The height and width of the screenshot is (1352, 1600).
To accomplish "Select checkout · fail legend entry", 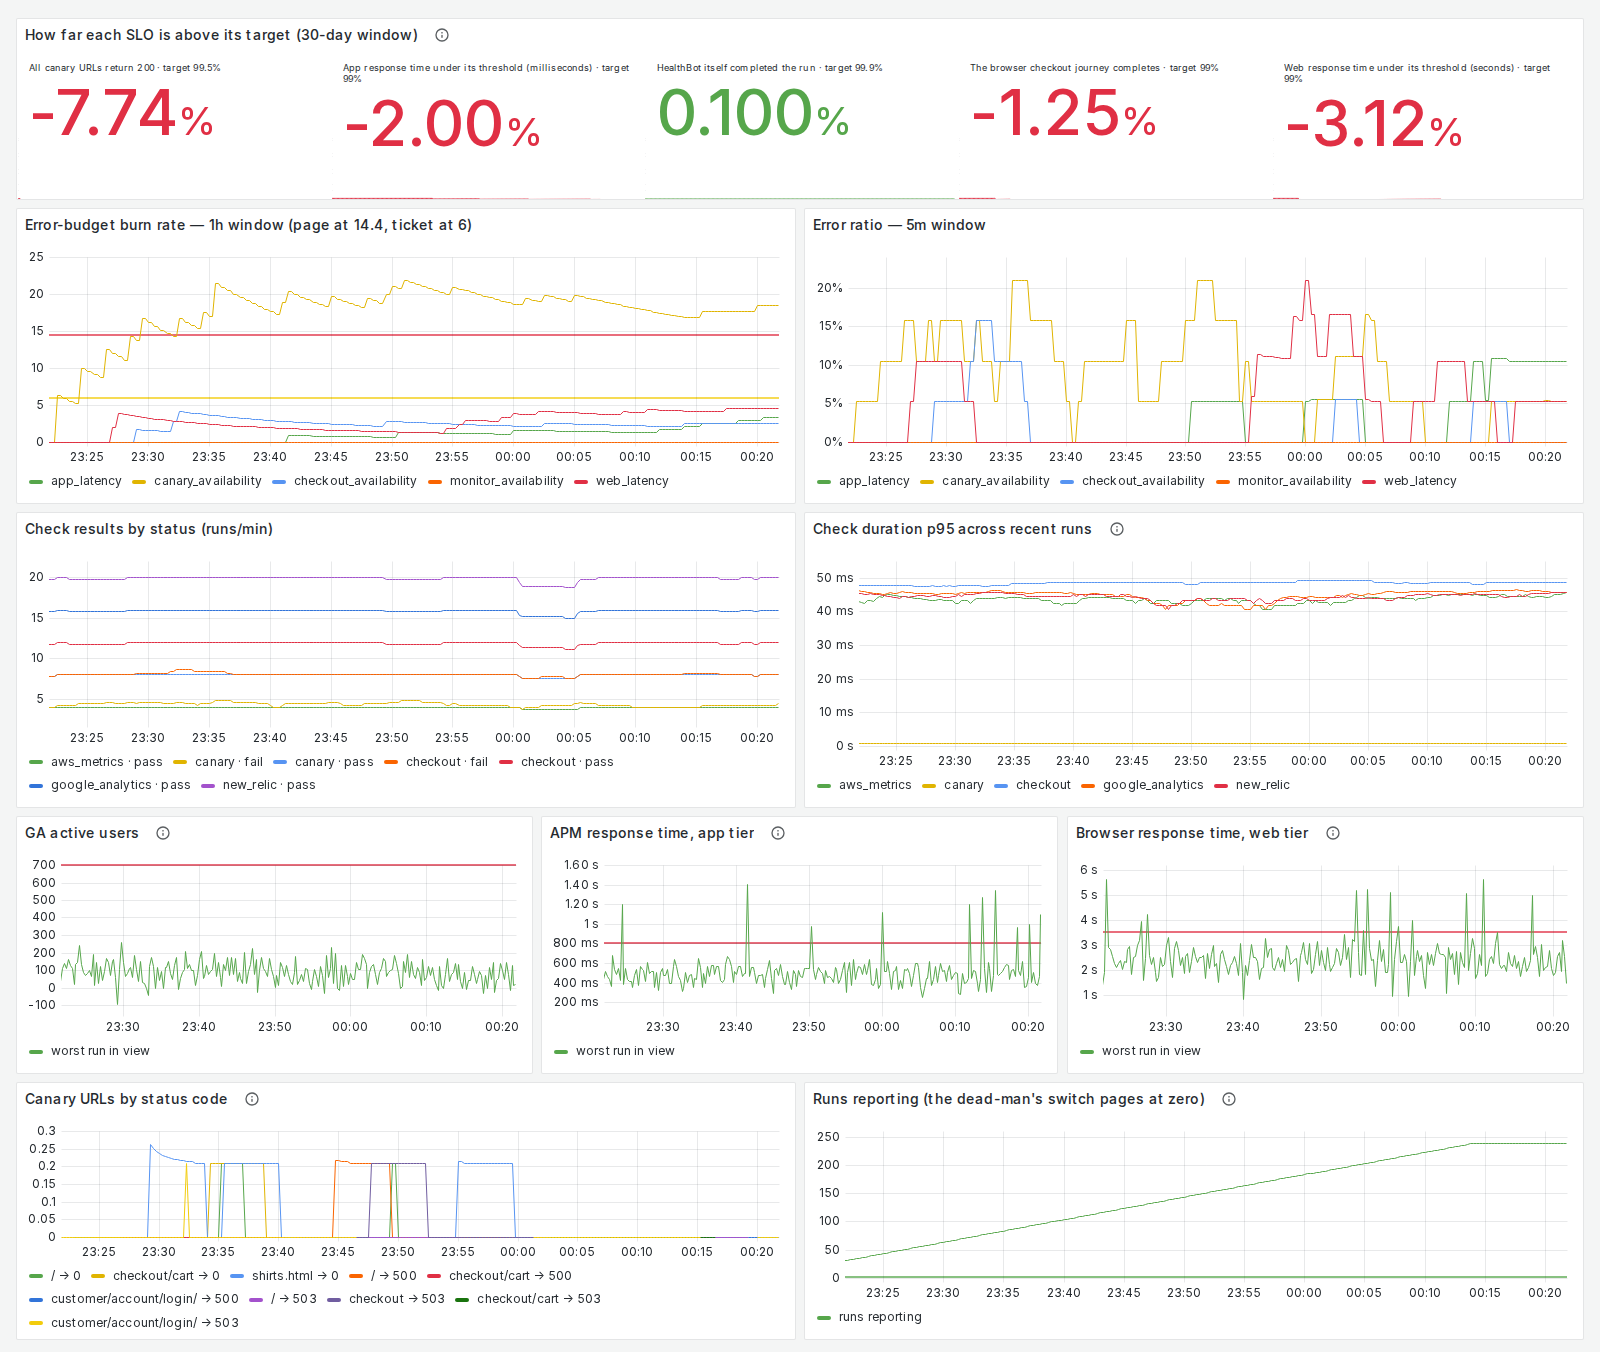I will 447,762.
